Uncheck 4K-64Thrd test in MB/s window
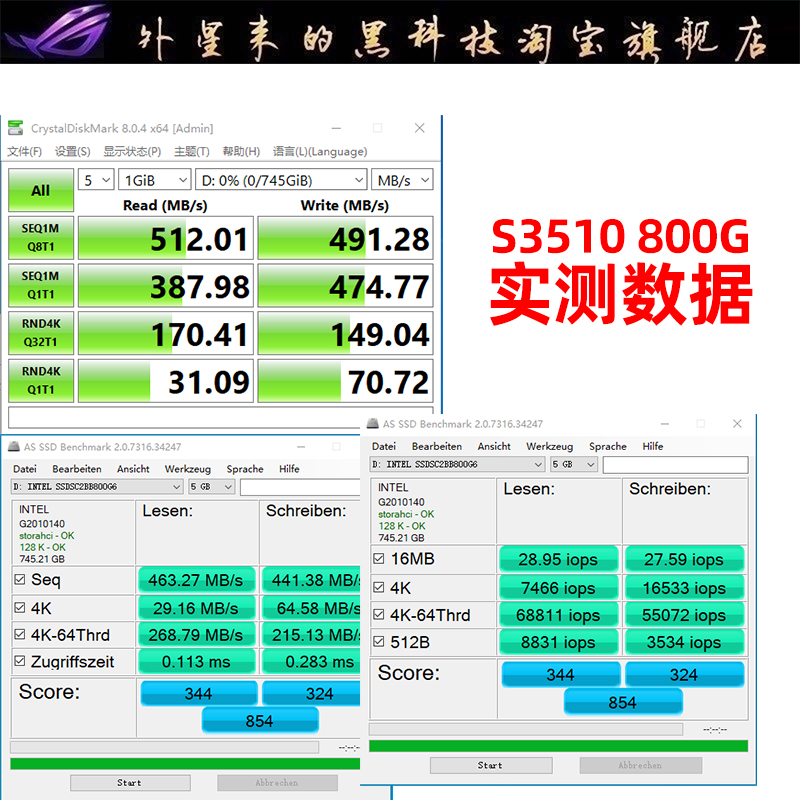Screen dimensions: 800x800 click(x=20, y=634)
